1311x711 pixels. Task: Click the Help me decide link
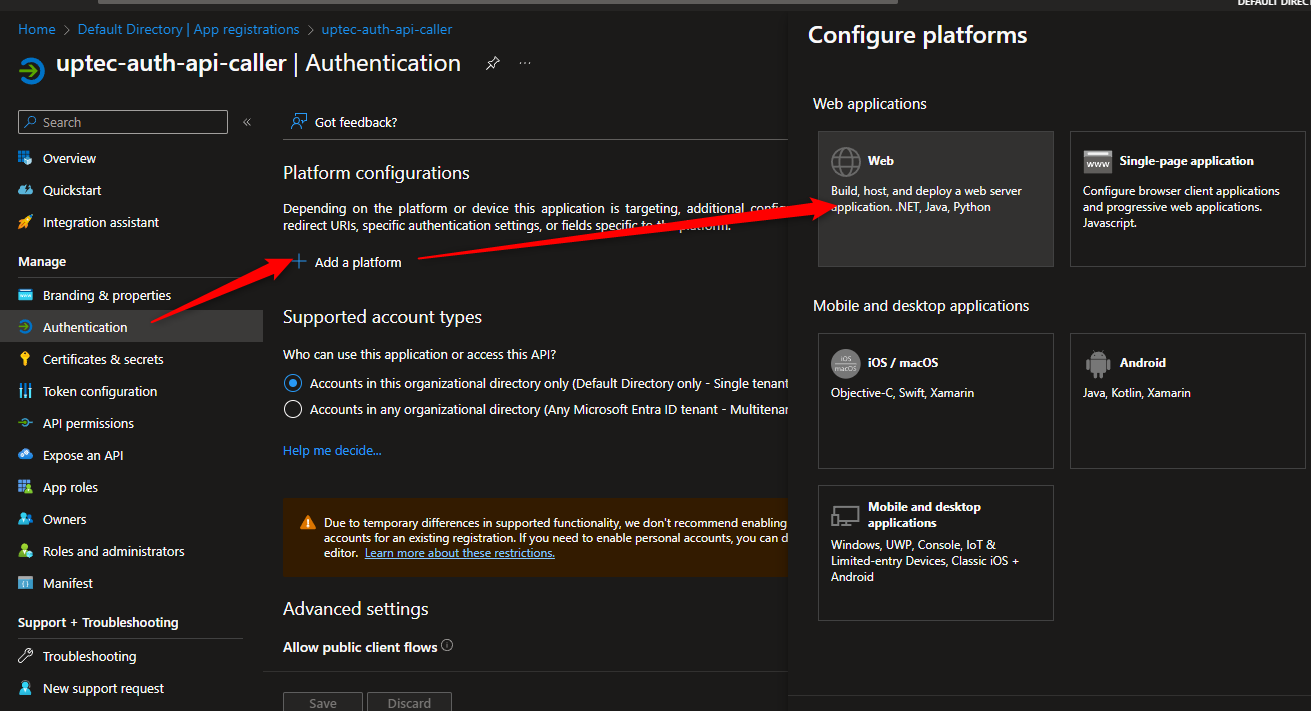point(332,451)
